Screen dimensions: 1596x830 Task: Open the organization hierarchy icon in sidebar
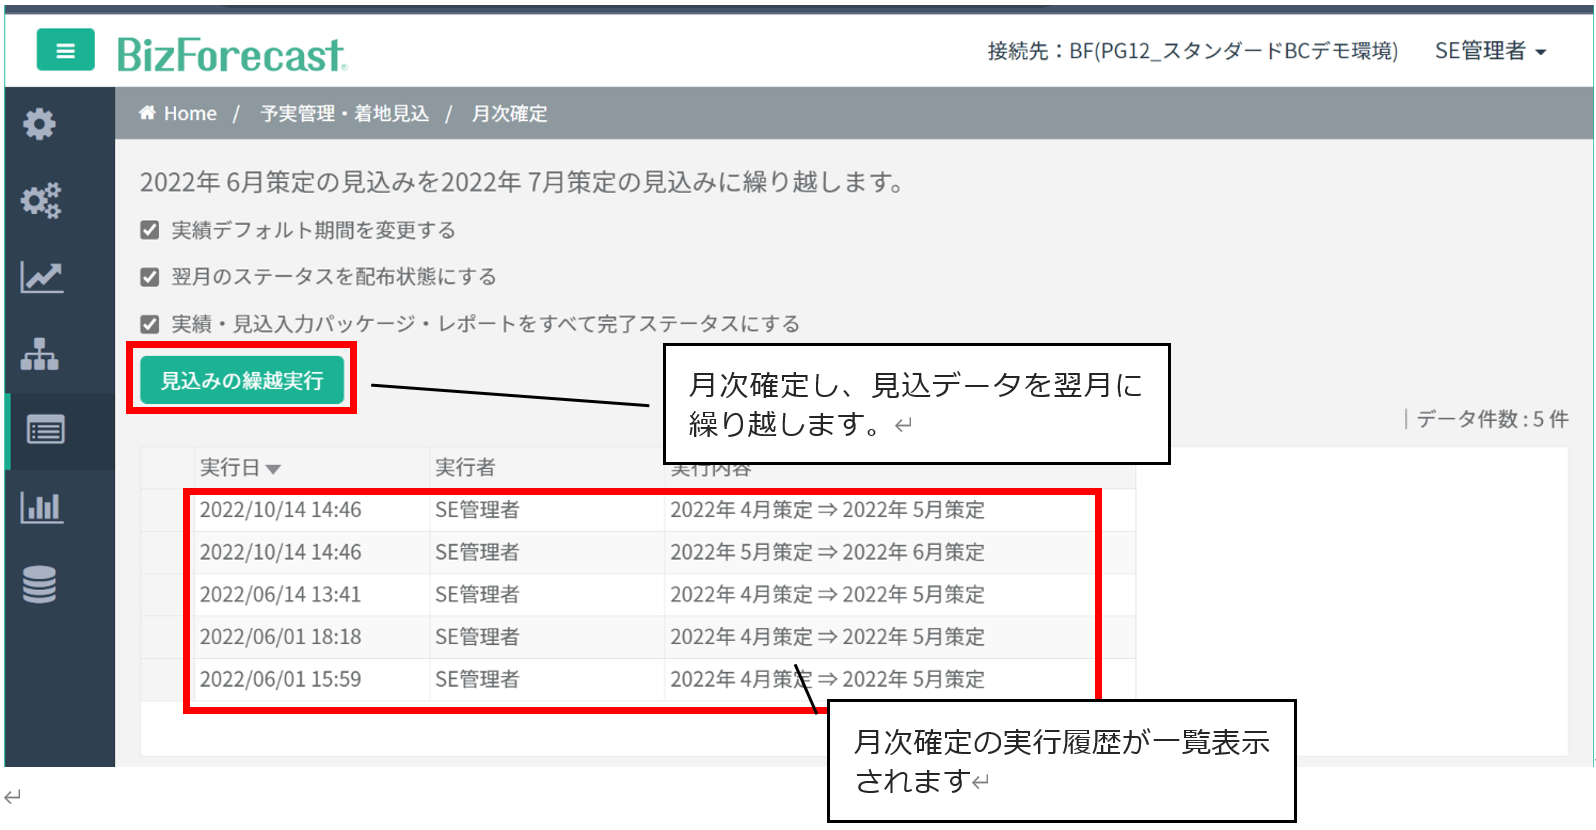40,354
